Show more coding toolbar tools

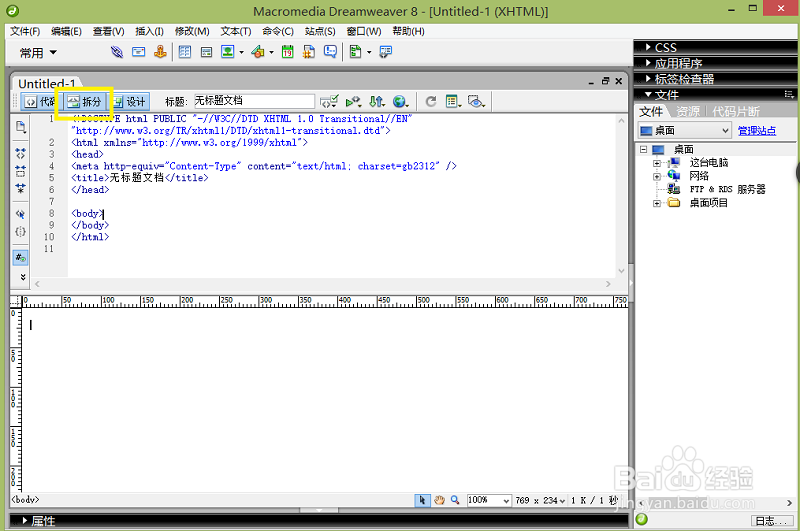tap(22, 277)
